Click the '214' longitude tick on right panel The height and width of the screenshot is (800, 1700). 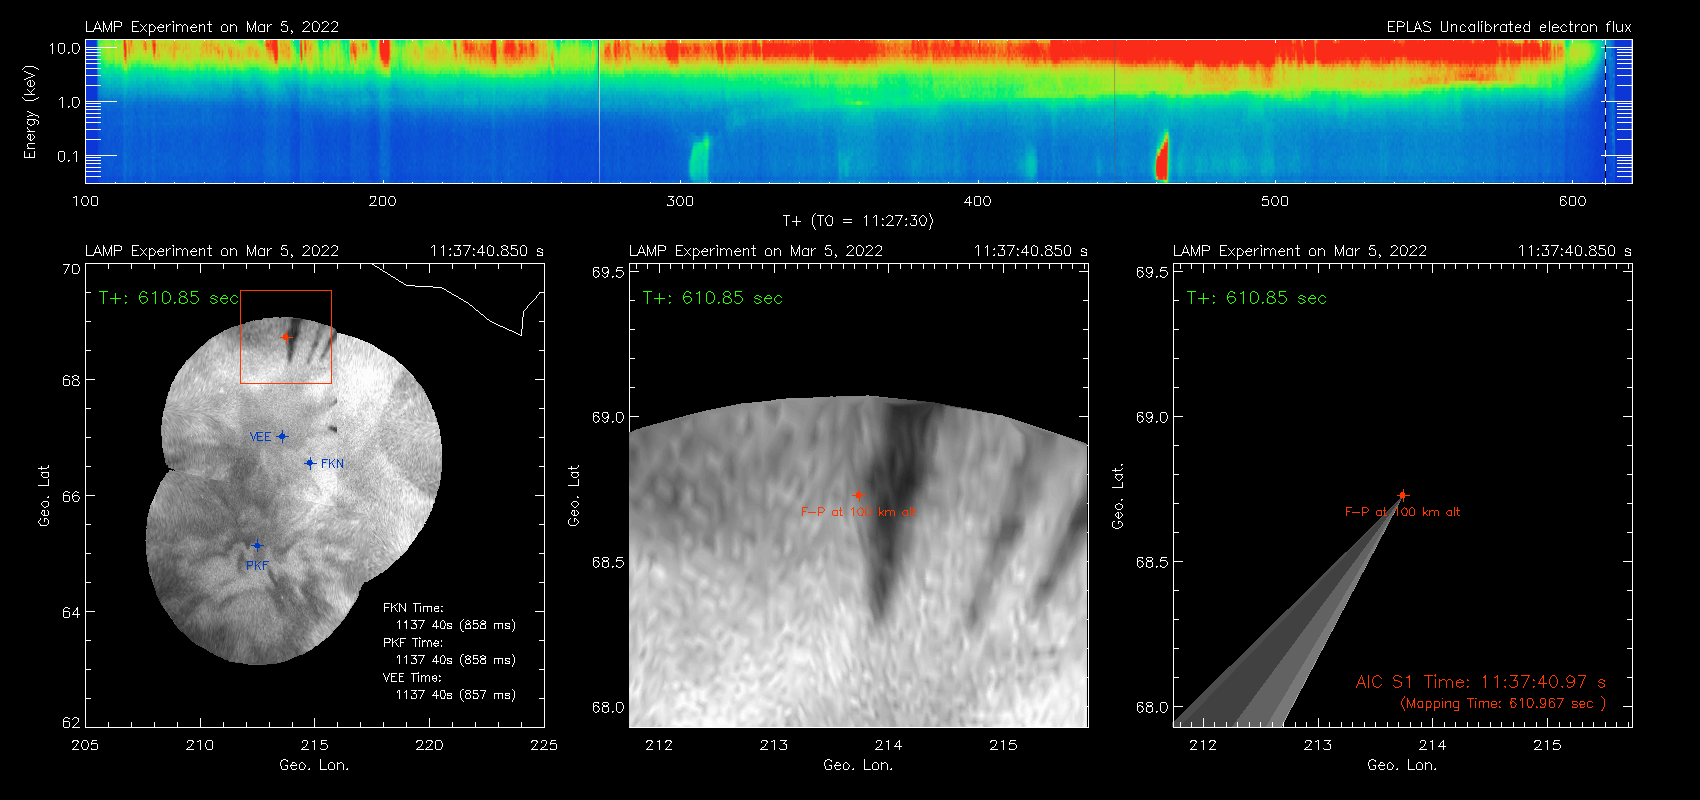pyautogui.click(x=1432, y=745)
